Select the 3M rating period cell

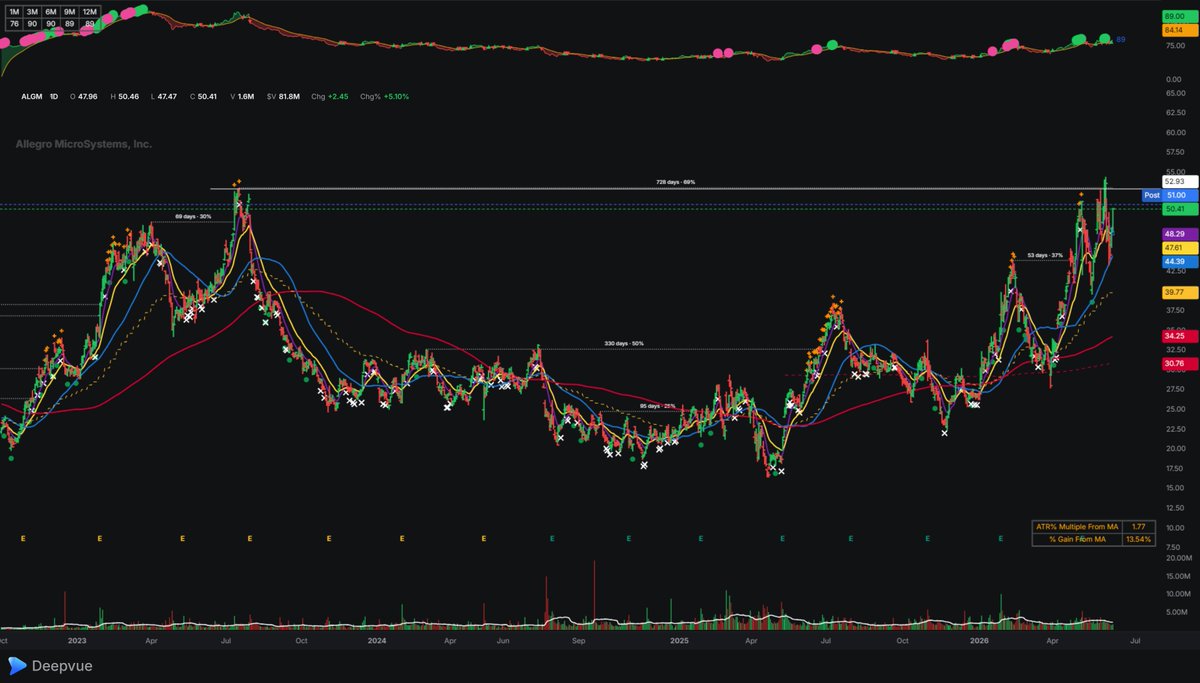(x=31, y=10)
